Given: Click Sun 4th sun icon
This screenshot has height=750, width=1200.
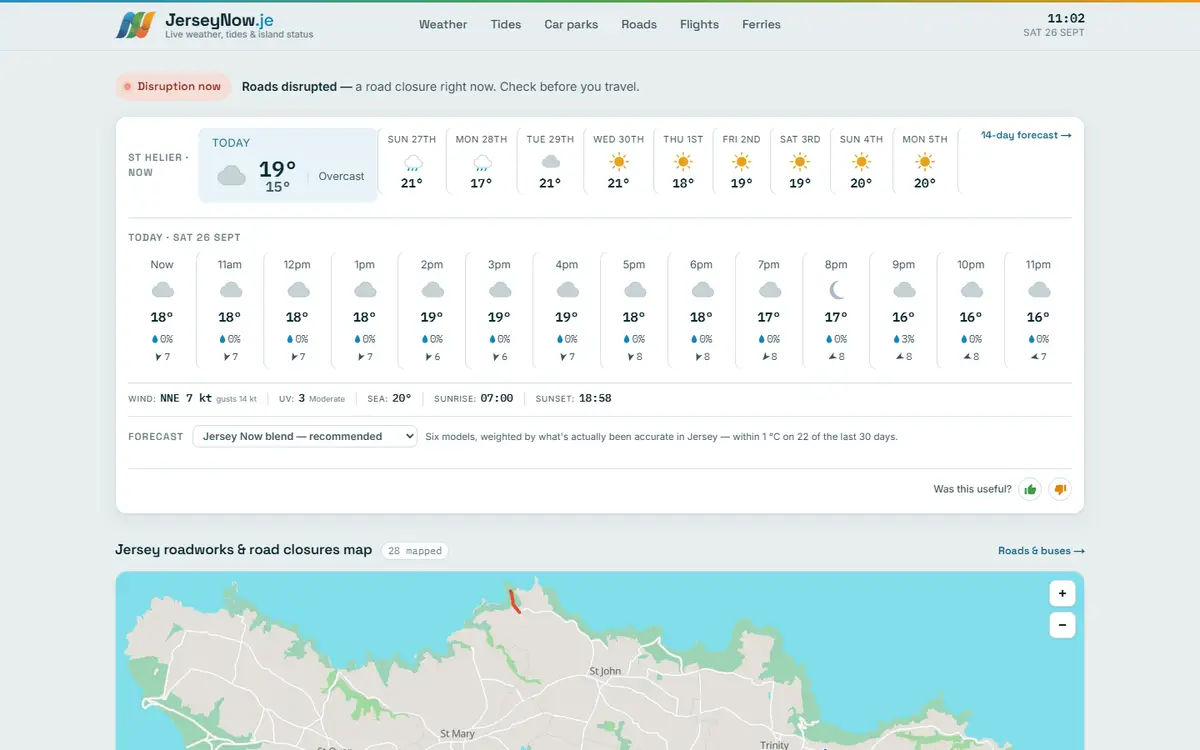Looking at the screenshot, I should coord(861,161).
